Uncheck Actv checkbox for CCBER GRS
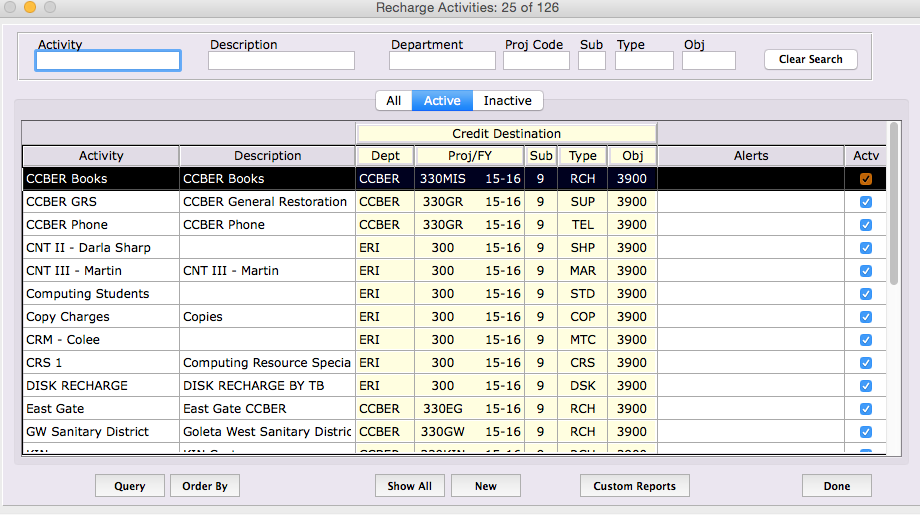The width and height of the screenshot is (920, 515). pyautogui.click(x=865, y=202)
